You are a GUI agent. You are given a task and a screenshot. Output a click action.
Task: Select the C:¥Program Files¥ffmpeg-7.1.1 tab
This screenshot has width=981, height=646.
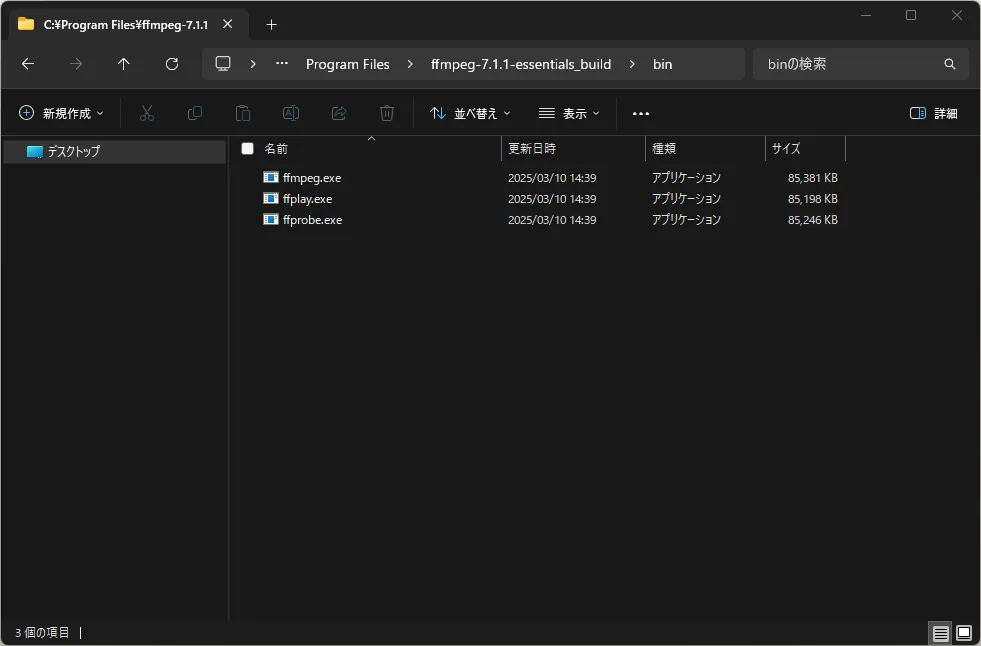pos(126,25)
